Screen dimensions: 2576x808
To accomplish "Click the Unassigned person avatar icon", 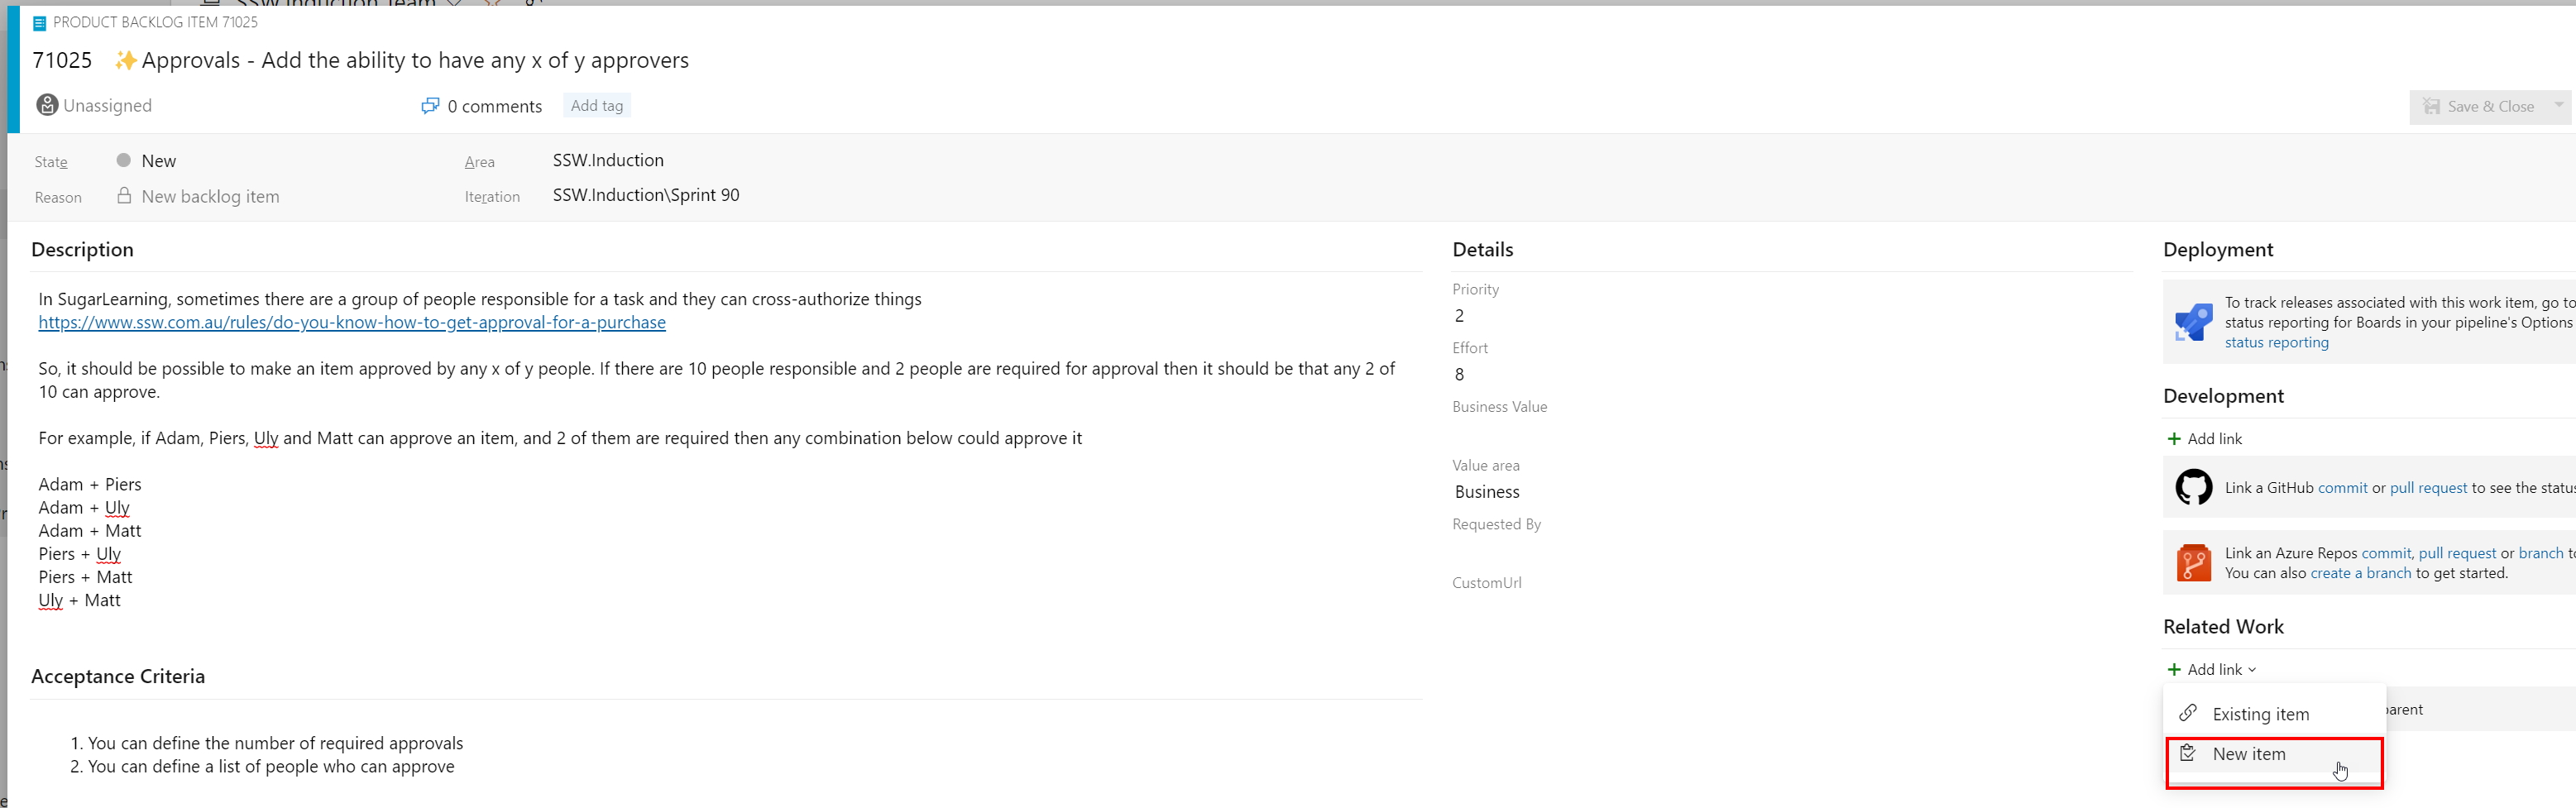I will click(47, 105).
